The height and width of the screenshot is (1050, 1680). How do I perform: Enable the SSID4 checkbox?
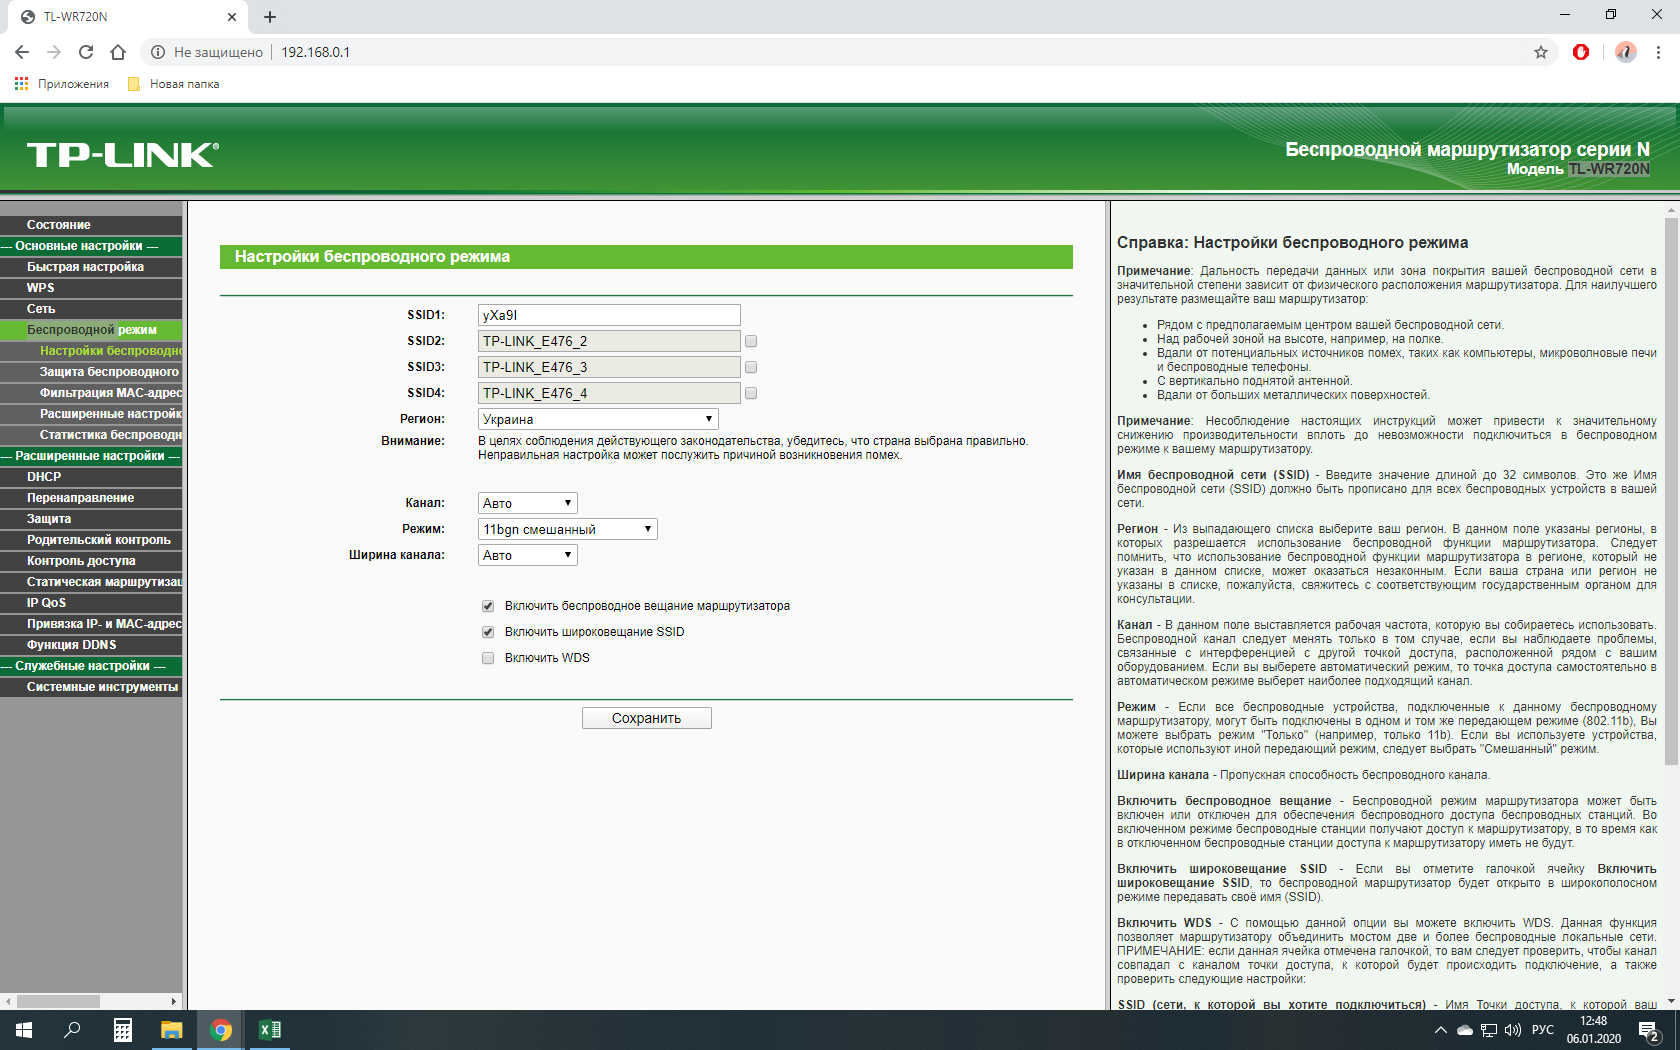751,393
